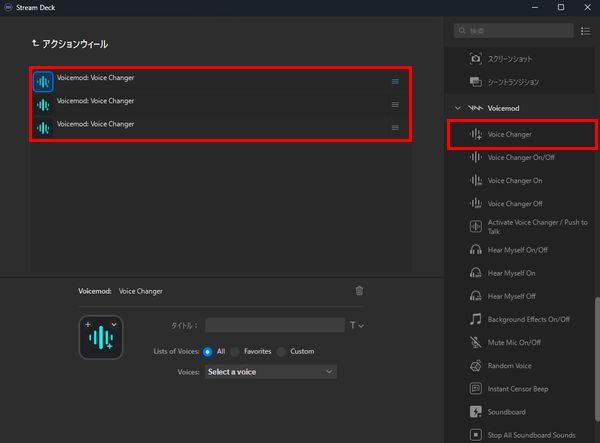Maximize the Stream Deck window

[x=561, y=7]
